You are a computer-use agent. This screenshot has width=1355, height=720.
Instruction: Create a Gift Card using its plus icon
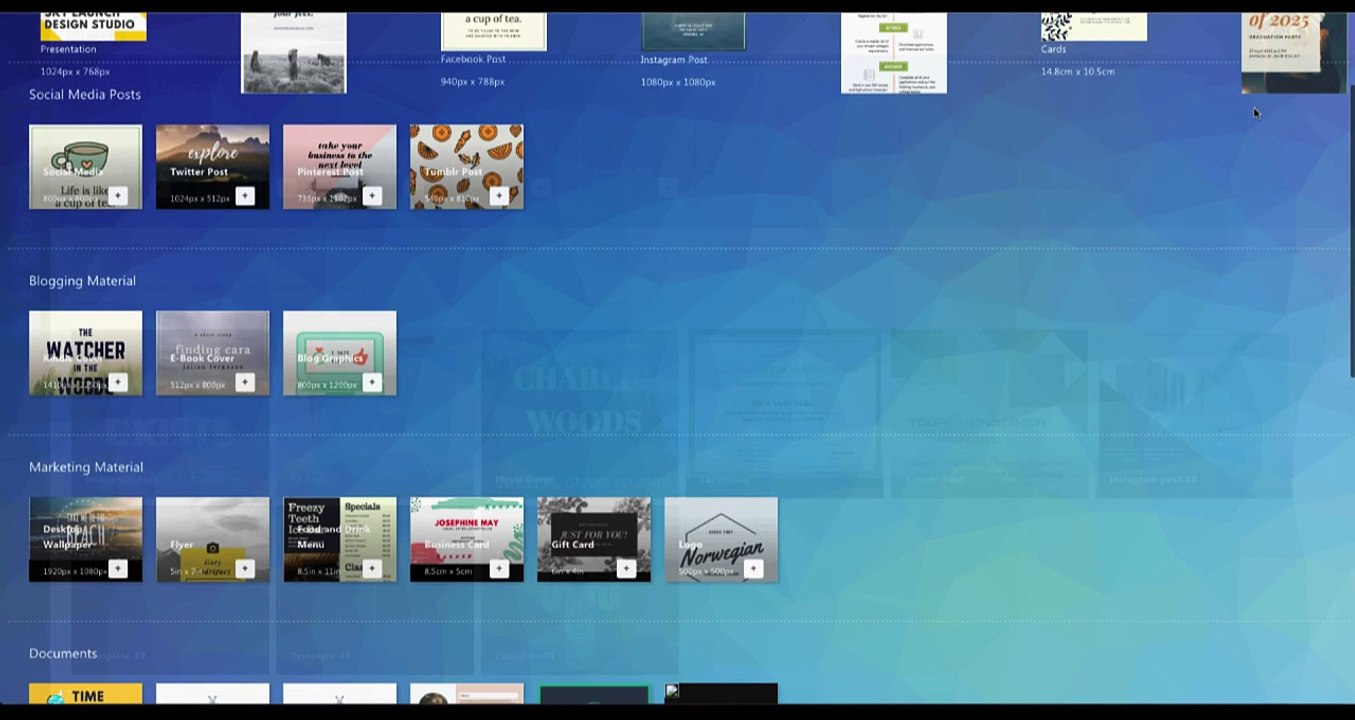coord(626,568)
